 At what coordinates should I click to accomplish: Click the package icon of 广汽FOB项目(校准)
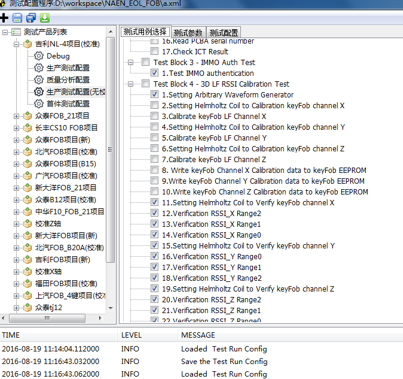click(27, 176)
